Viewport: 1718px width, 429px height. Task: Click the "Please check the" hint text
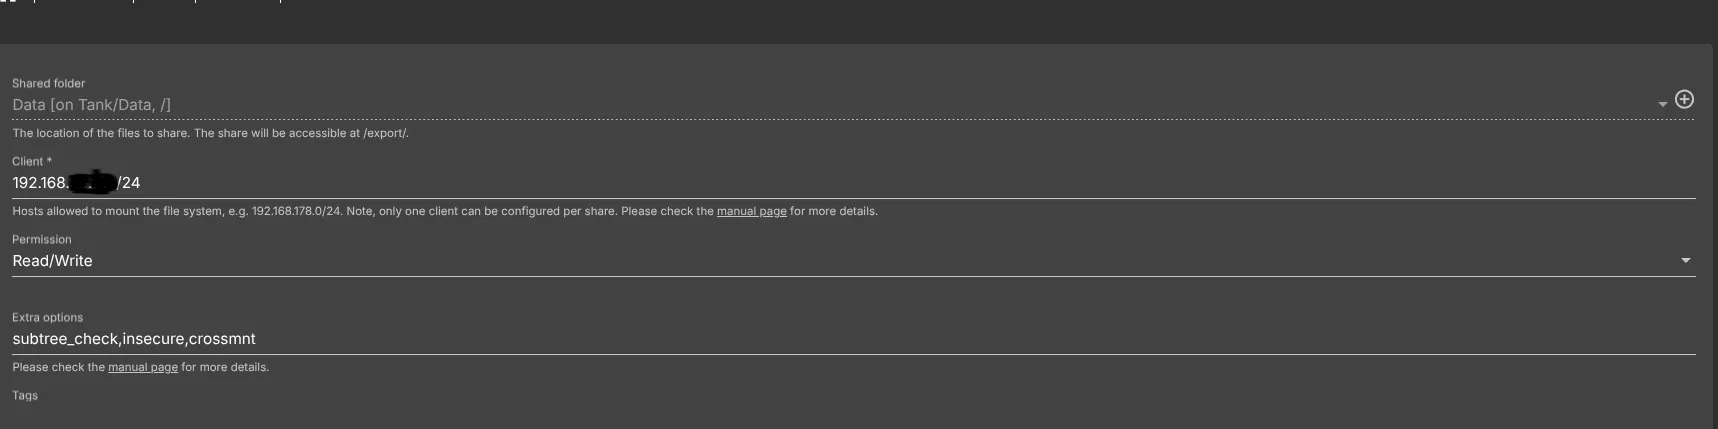coord(58,368)
